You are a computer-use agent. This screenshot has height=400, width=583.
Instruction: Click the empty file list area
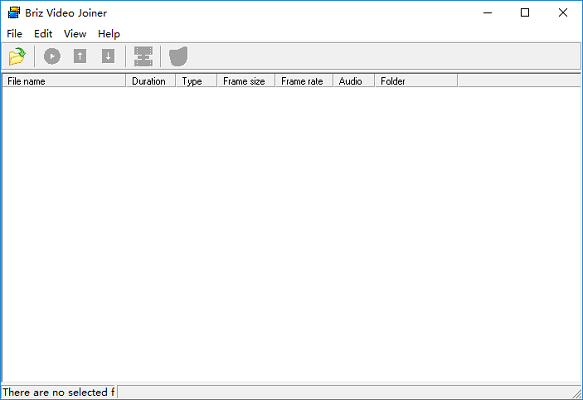pos(291,234)
